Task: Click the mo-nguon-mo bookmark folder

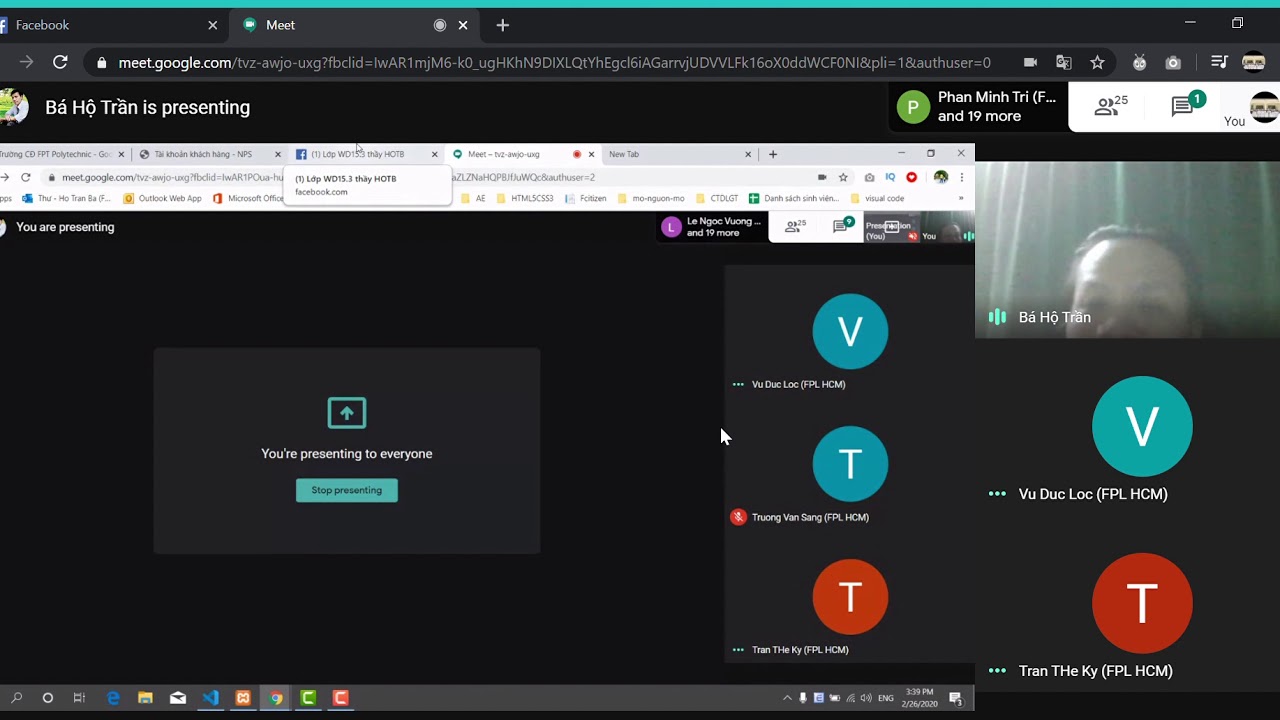Action: pos(651,198)
